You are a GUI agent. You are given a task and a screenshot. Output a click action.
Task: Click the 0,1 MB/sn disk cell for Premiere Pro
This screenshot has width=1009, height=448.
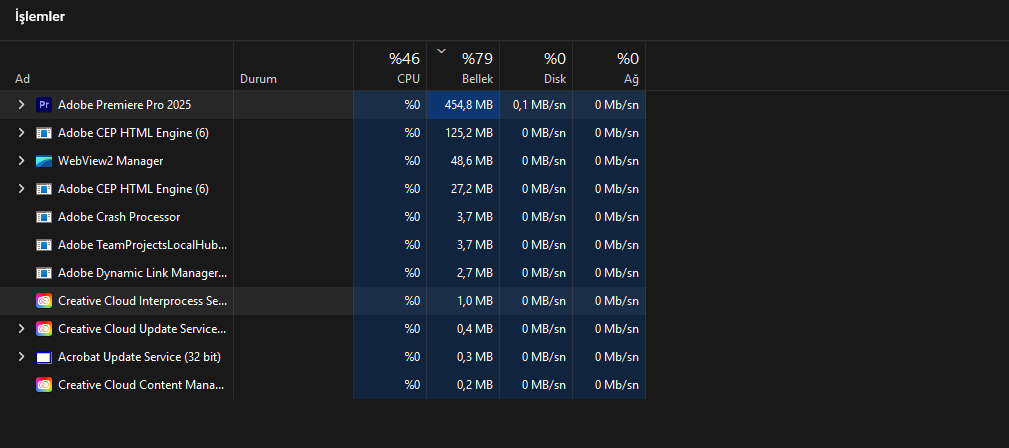tap(537, 105)
